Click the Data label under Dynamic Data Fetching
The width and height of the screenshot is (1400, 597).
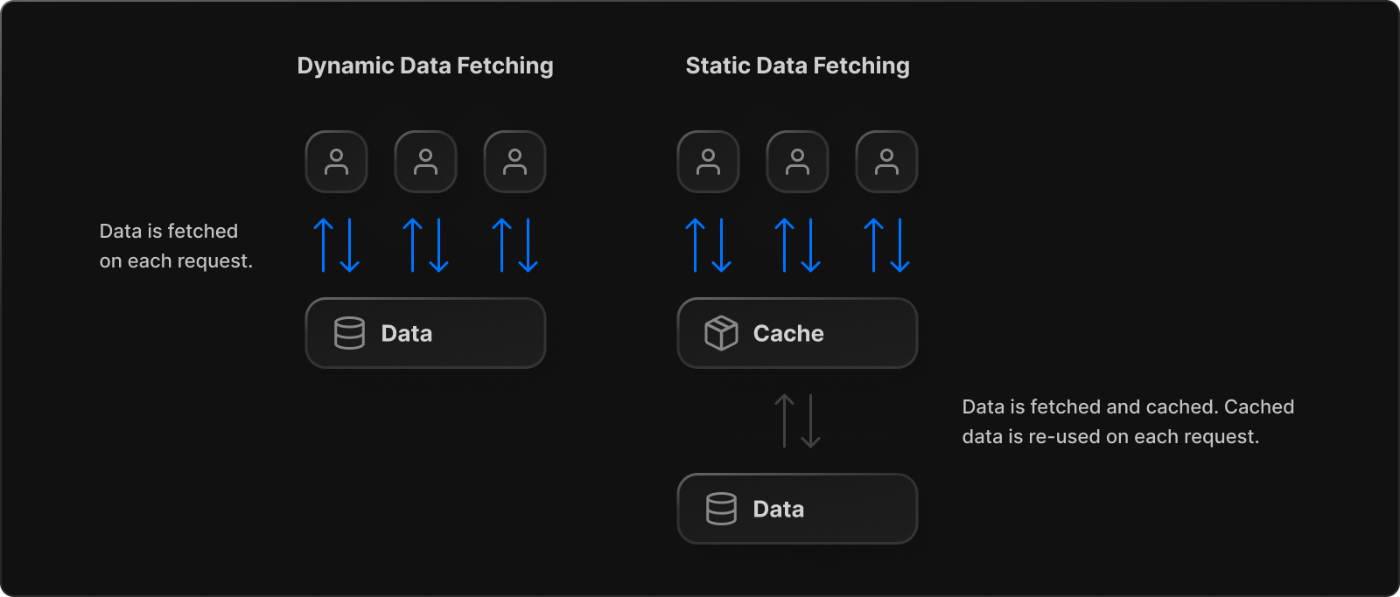pos(407,334)
